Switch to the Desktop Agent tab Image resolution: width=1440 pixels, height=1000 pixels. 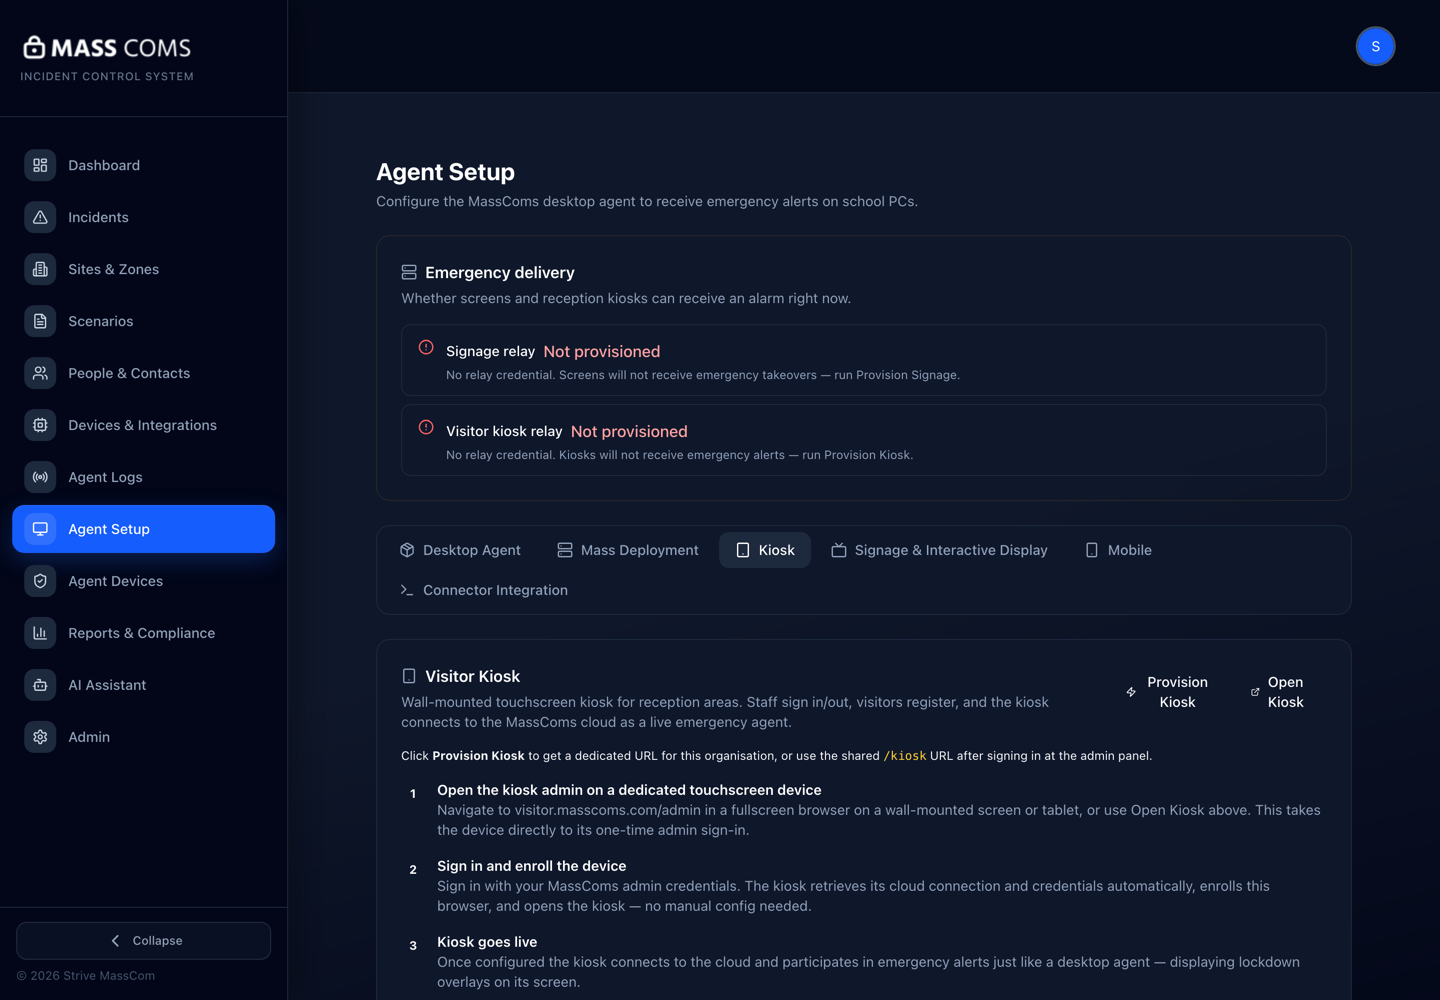click(460, 550)
